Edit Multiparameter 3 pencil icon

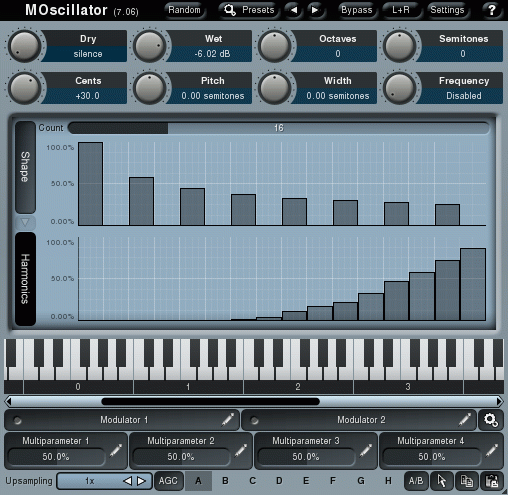(366, 451)
